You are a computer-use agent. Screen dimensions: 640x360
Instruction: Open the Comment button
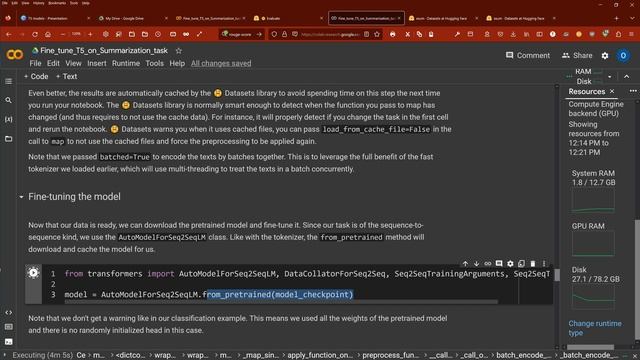(527, 55)
